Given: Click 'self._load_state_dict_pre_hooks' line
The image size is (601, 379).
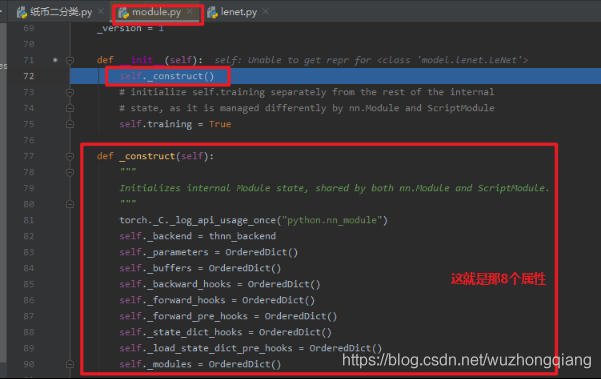Looking at the screenshot, I should 251,348.
